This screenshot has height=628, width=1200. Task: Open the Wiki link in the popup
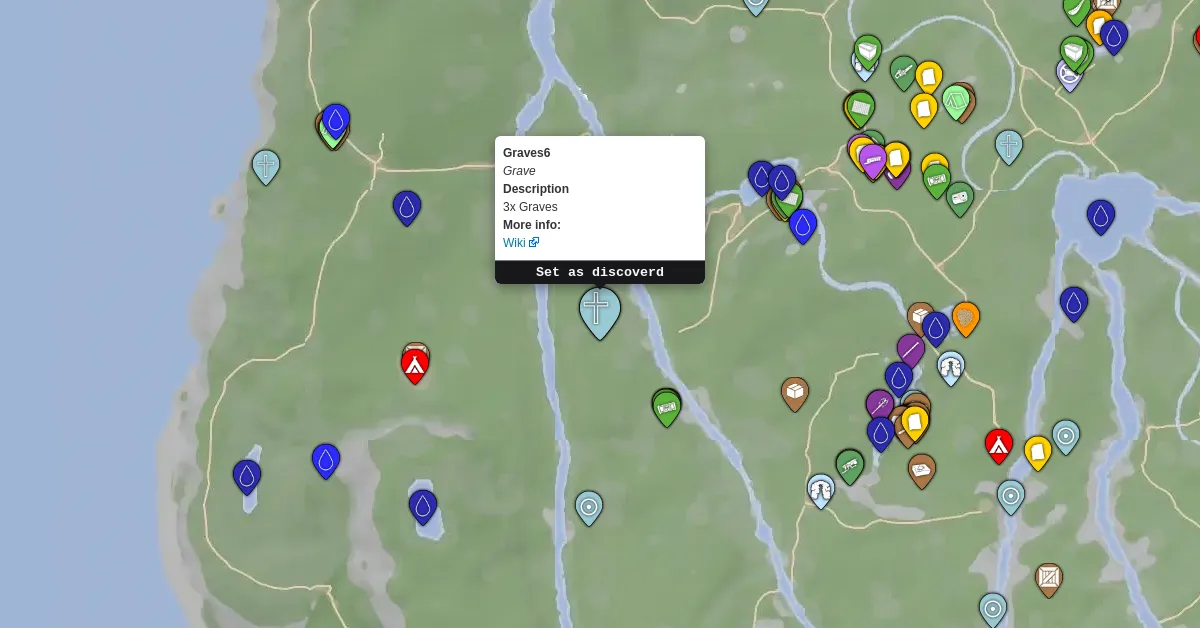(x=521, y=243)
